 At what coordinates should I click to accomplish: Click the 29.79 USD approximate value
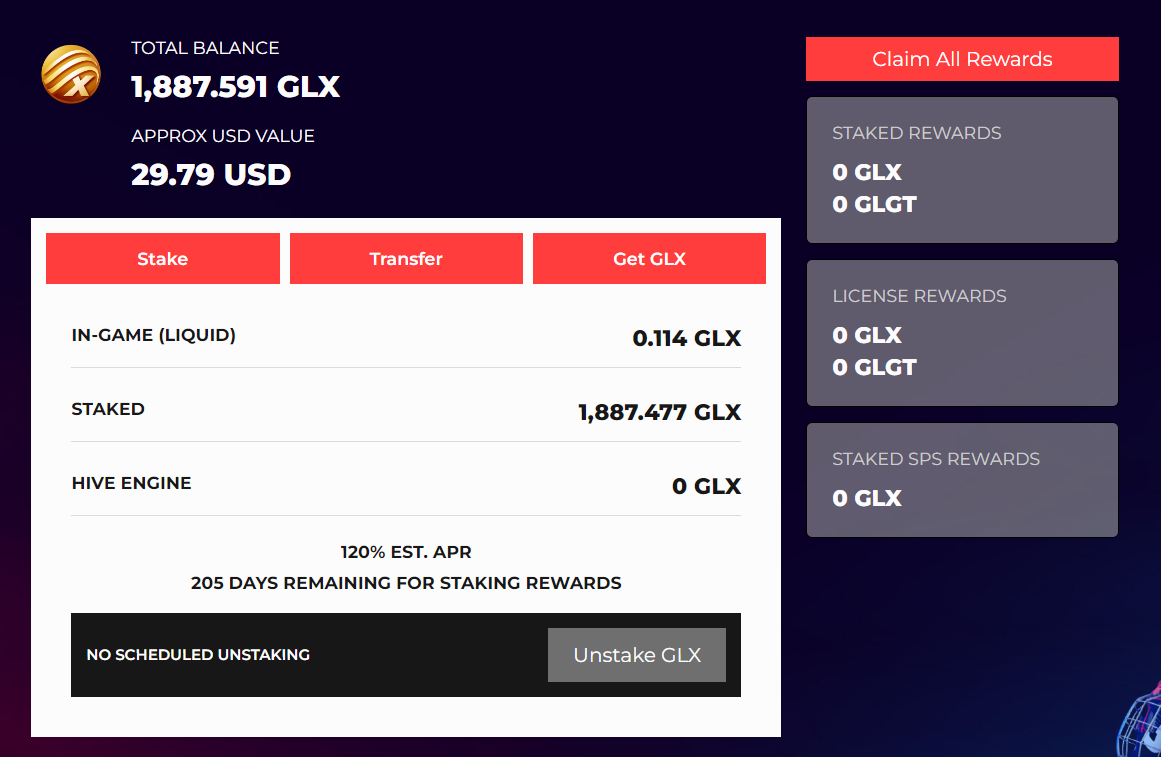pos(210,175)
